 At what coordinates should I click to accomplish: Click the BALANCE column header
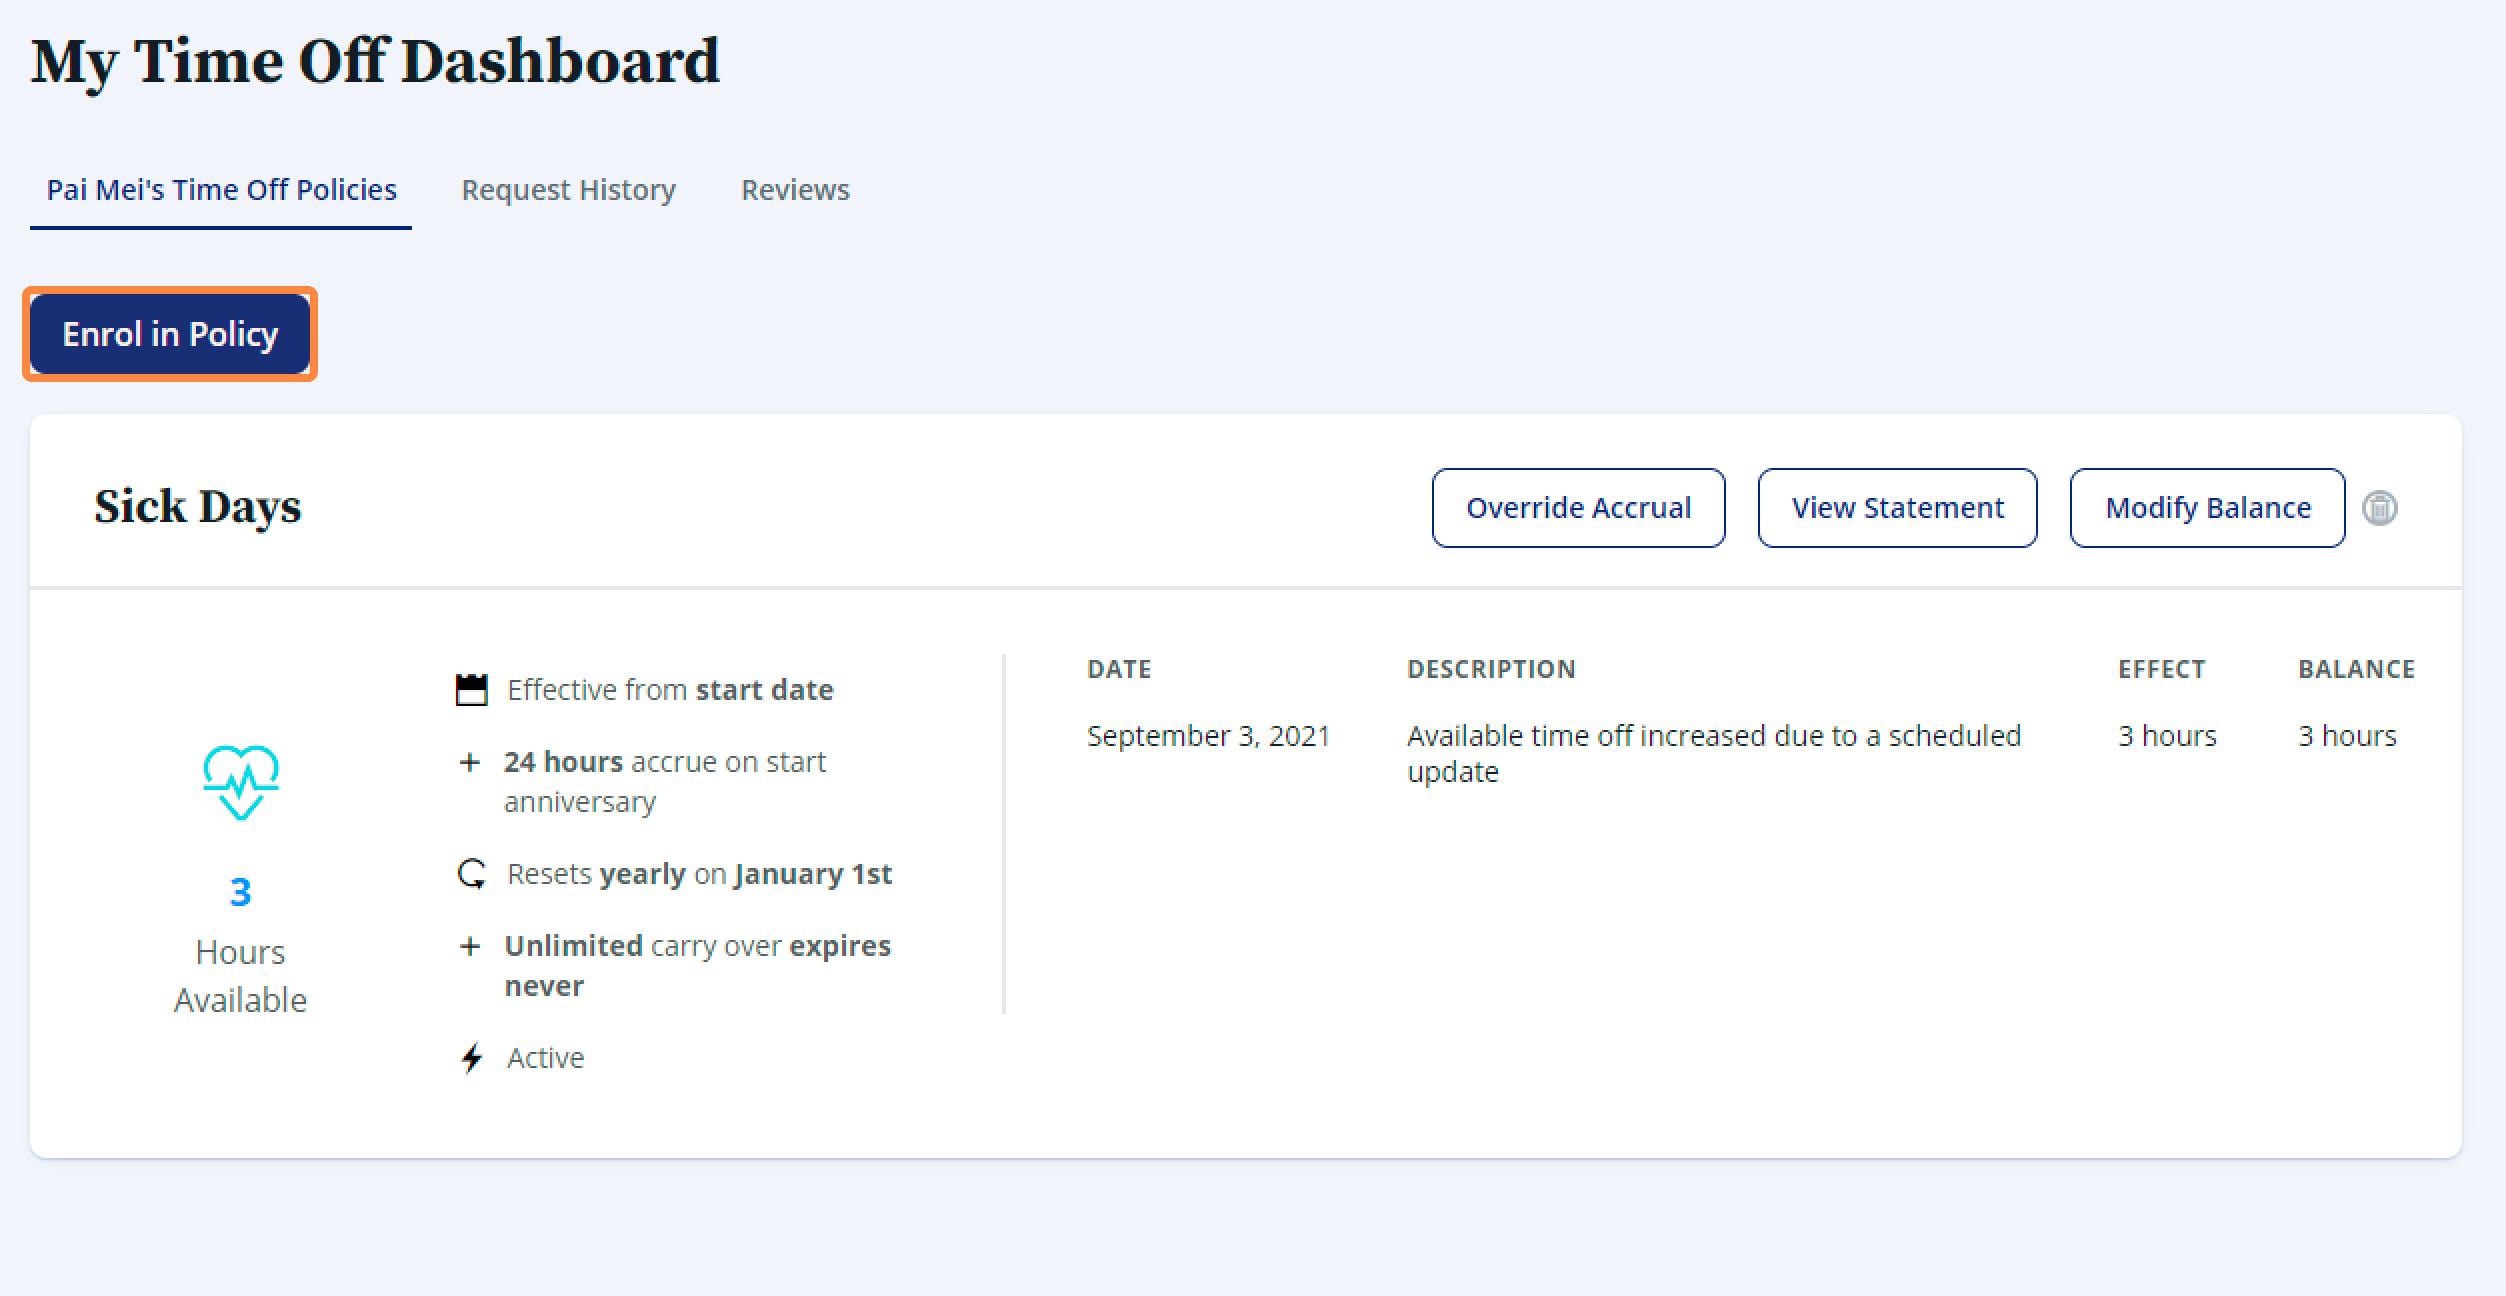coord(2356,669)
